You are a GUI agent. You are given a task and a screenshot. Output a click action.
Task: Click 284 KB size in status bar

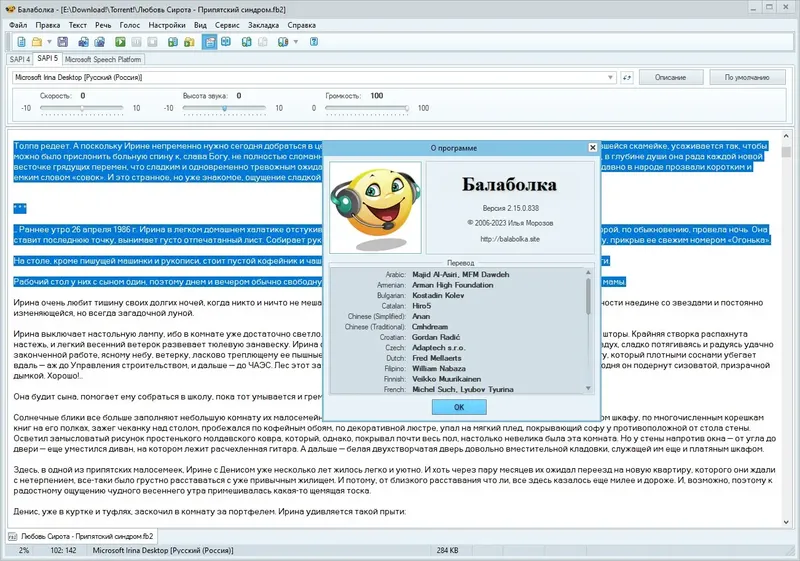click(447, 550)
